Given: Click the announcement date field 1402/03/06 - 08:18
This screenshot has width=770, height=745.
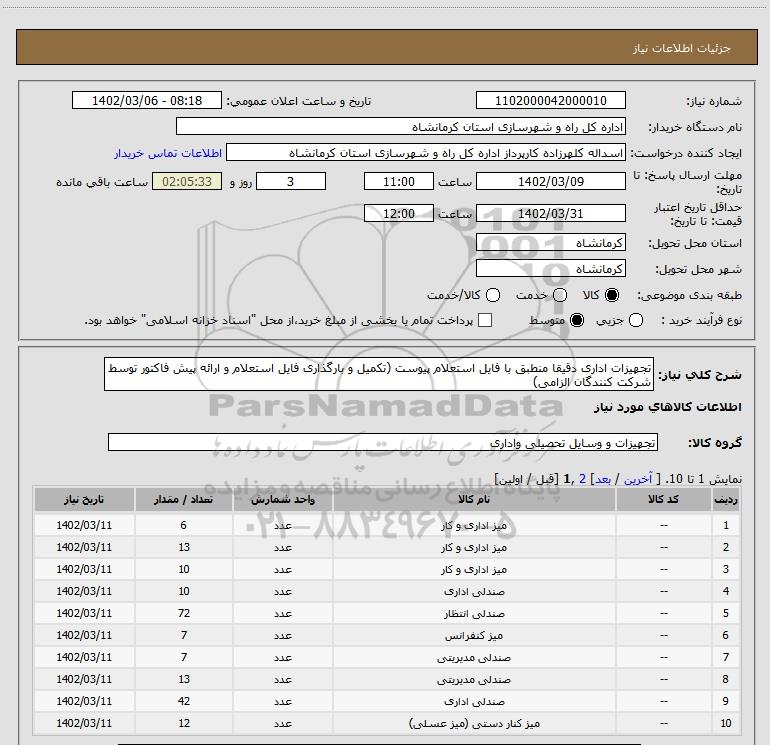Looking at the screenshot, I should click(x=147, y=100).
